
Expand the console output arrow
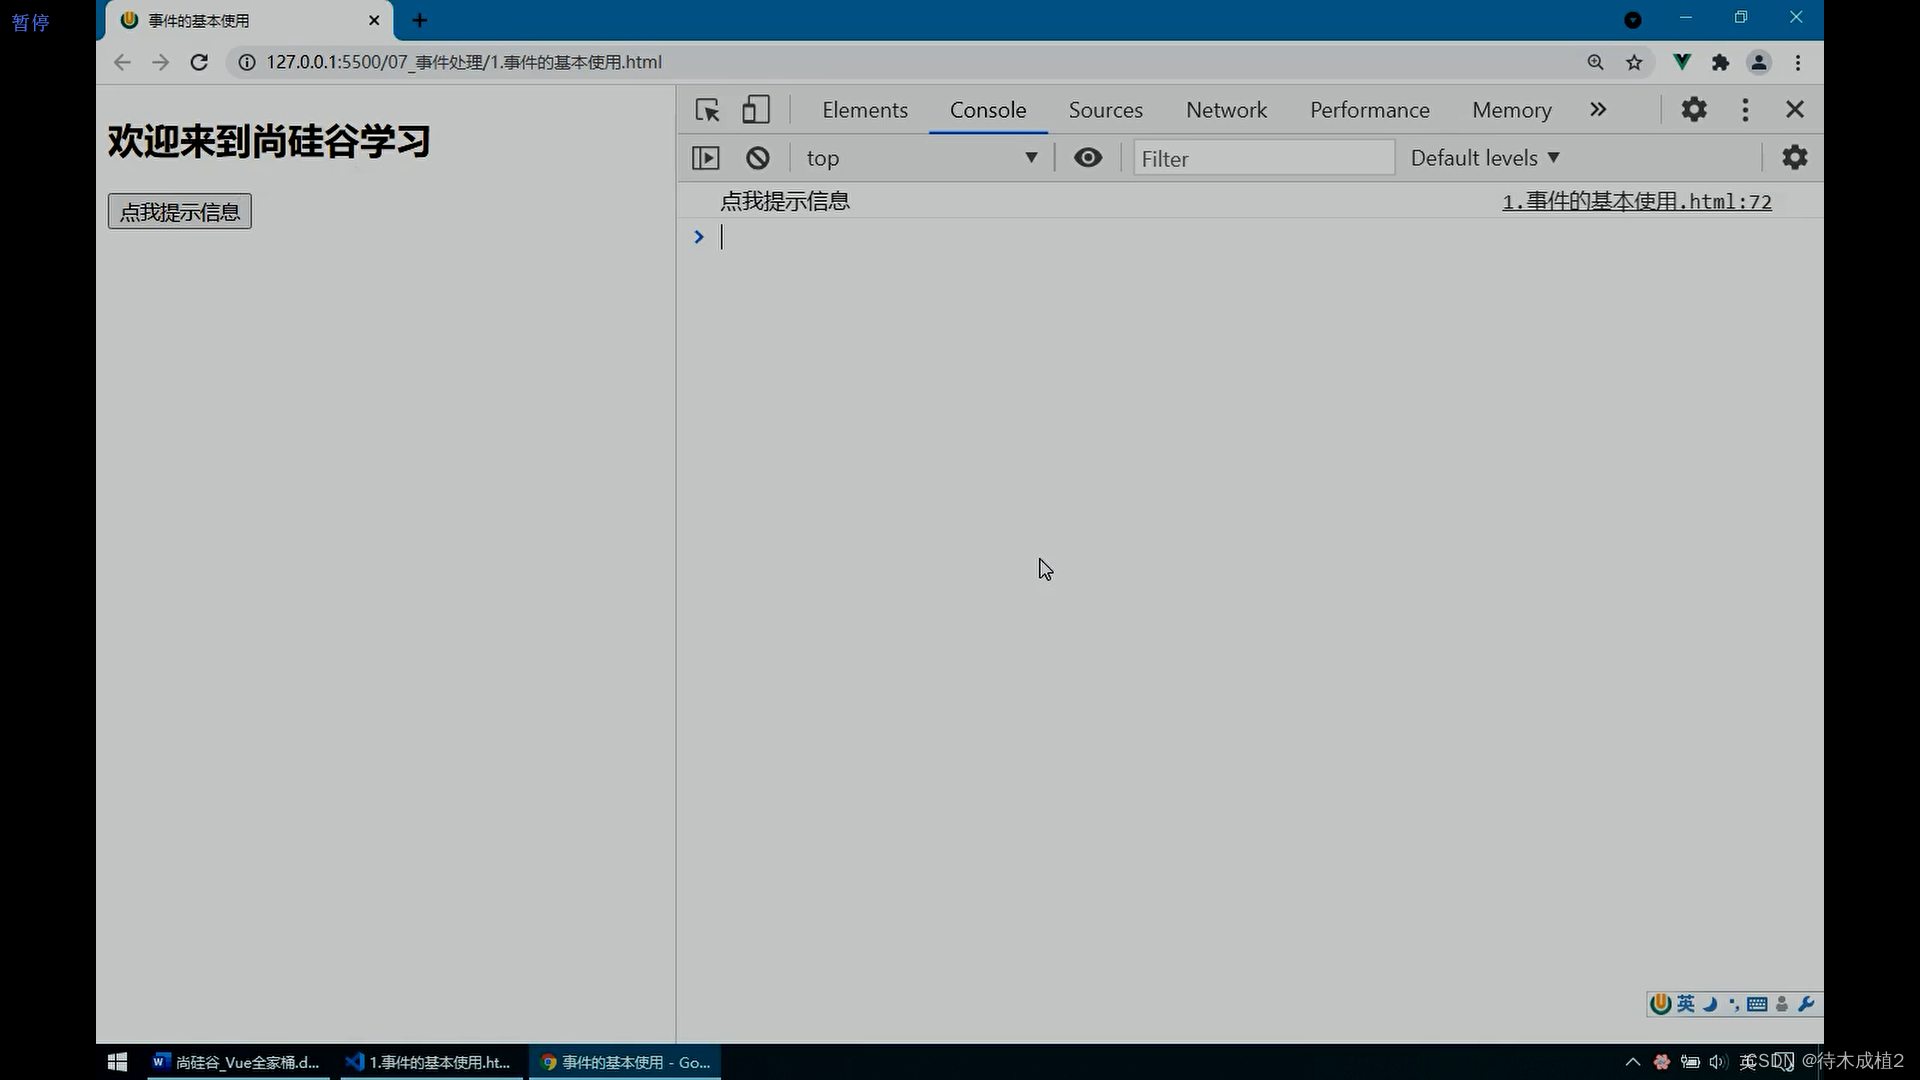[x=699, y=235]
